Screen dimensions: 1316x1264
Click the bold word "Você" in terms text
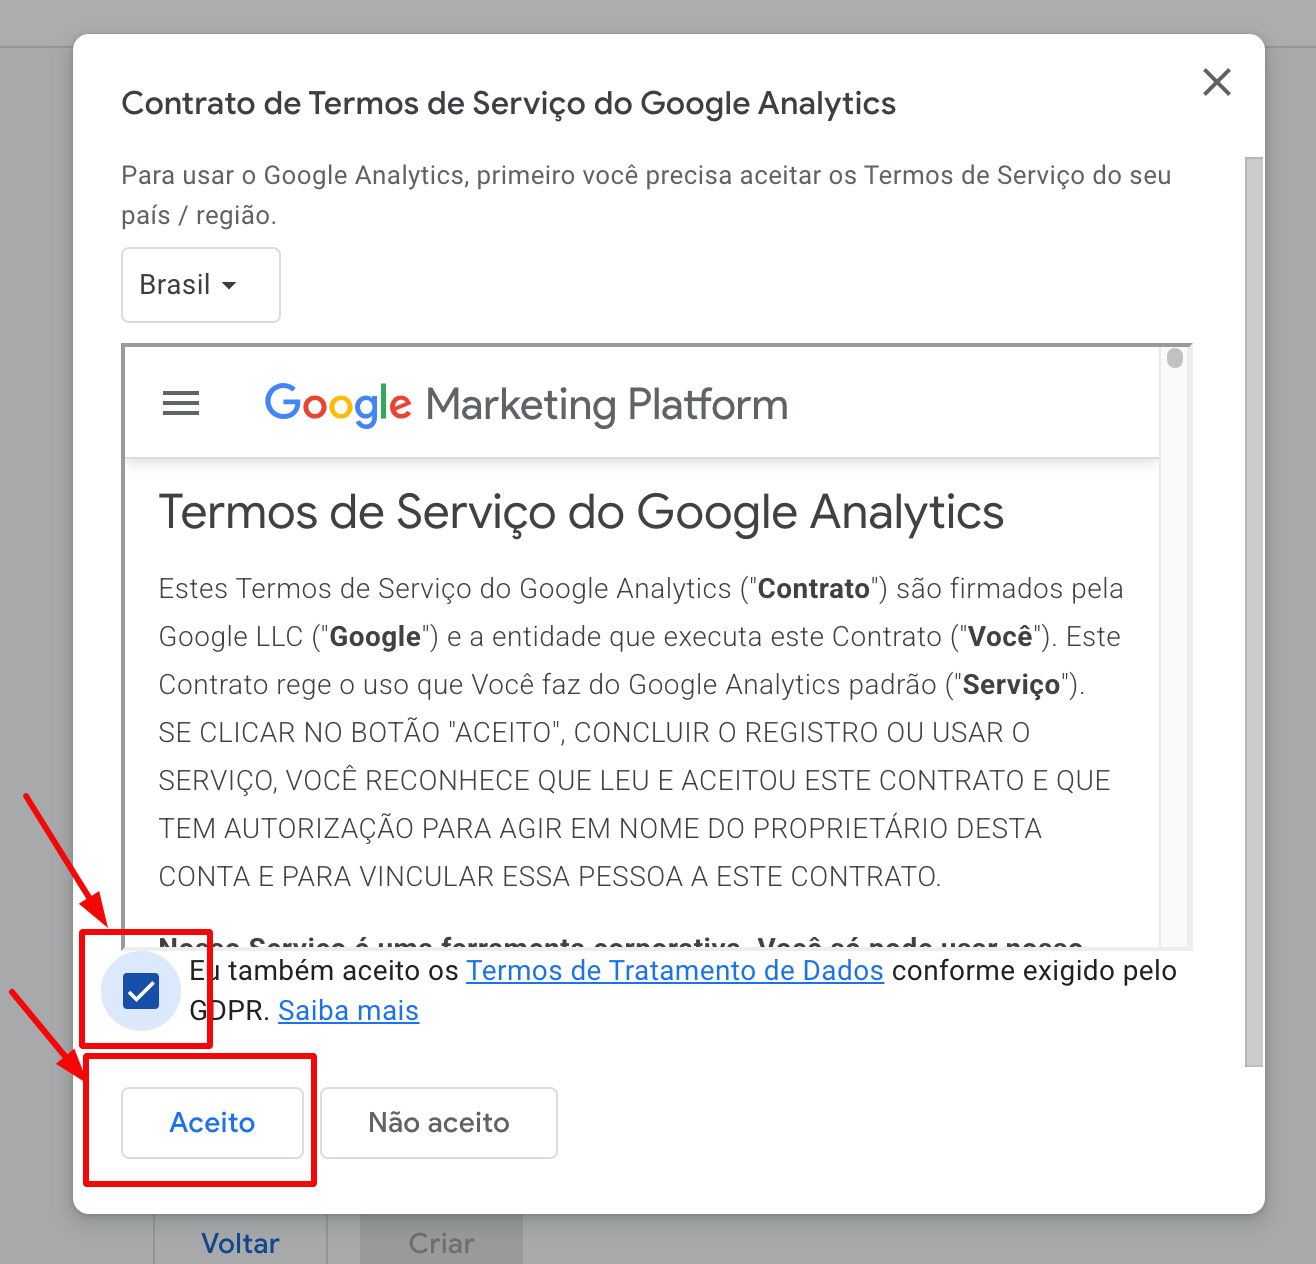click(1000, 637)
